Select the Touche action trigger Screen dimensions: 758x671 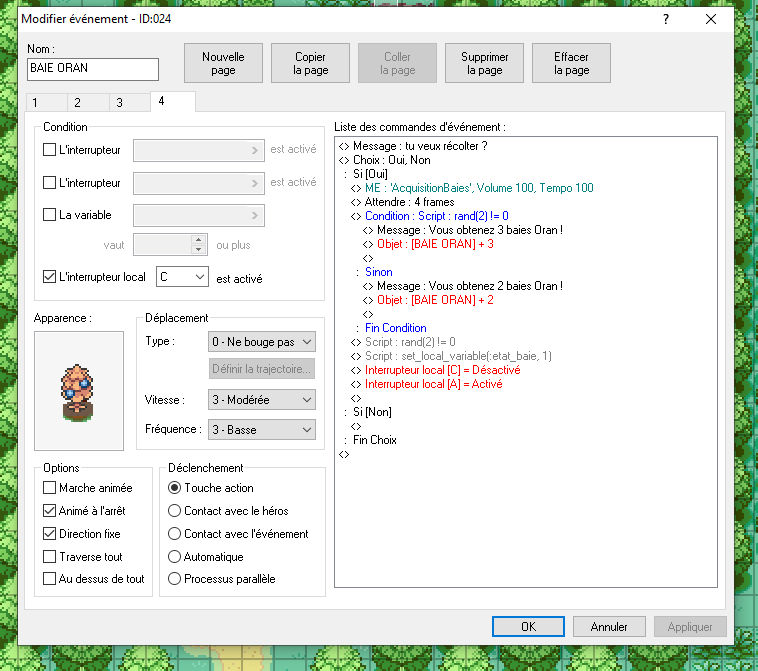pyautogui.click(x=175, y=487)
